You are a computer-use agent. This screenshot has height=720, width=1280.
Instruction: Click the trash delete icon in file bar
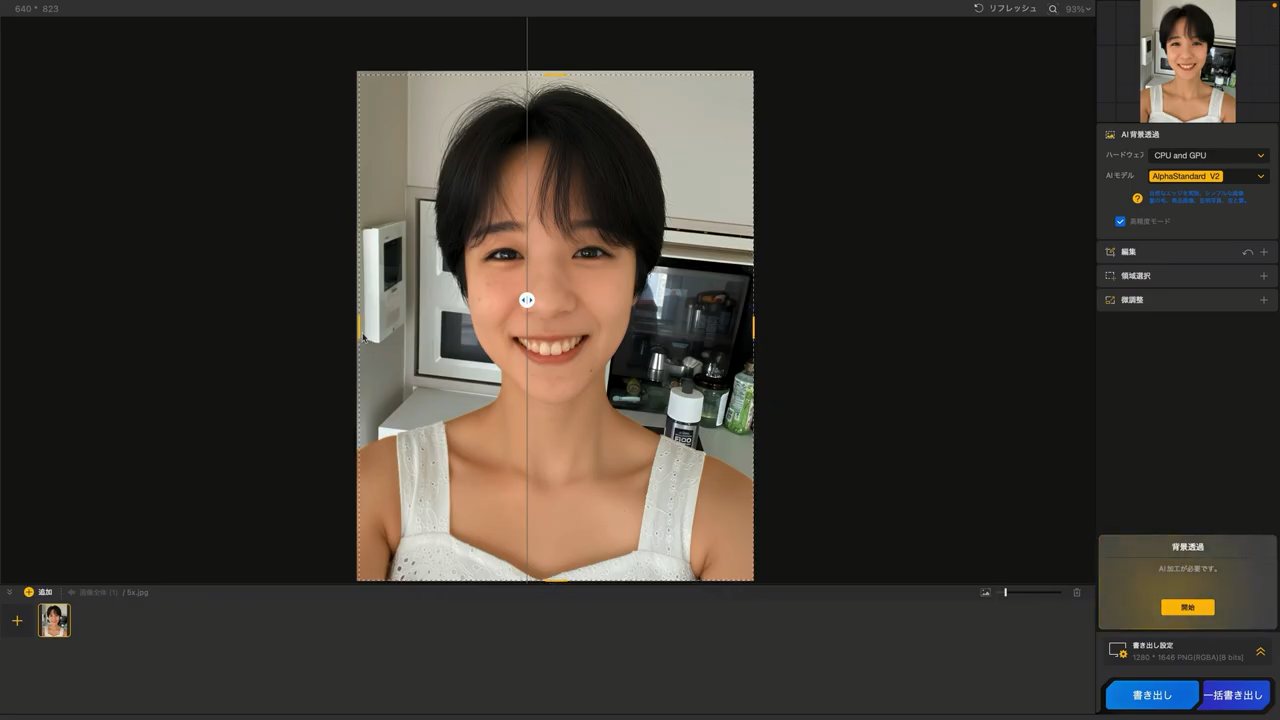(1077, 592)
